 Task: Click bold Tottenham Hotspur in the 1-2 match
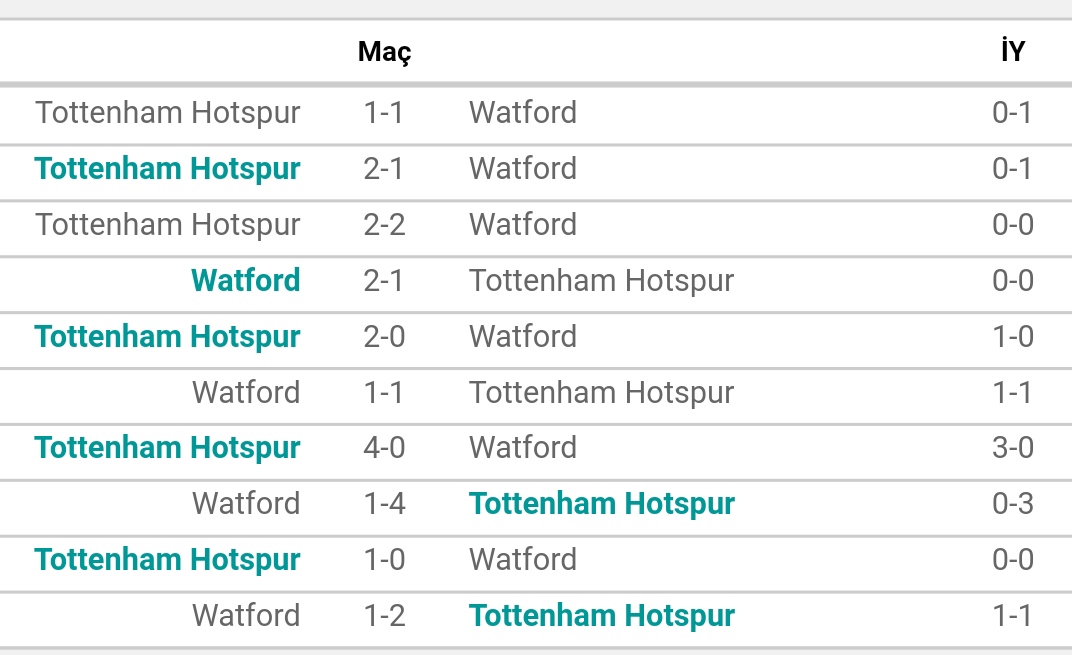(x=602, y=617)
